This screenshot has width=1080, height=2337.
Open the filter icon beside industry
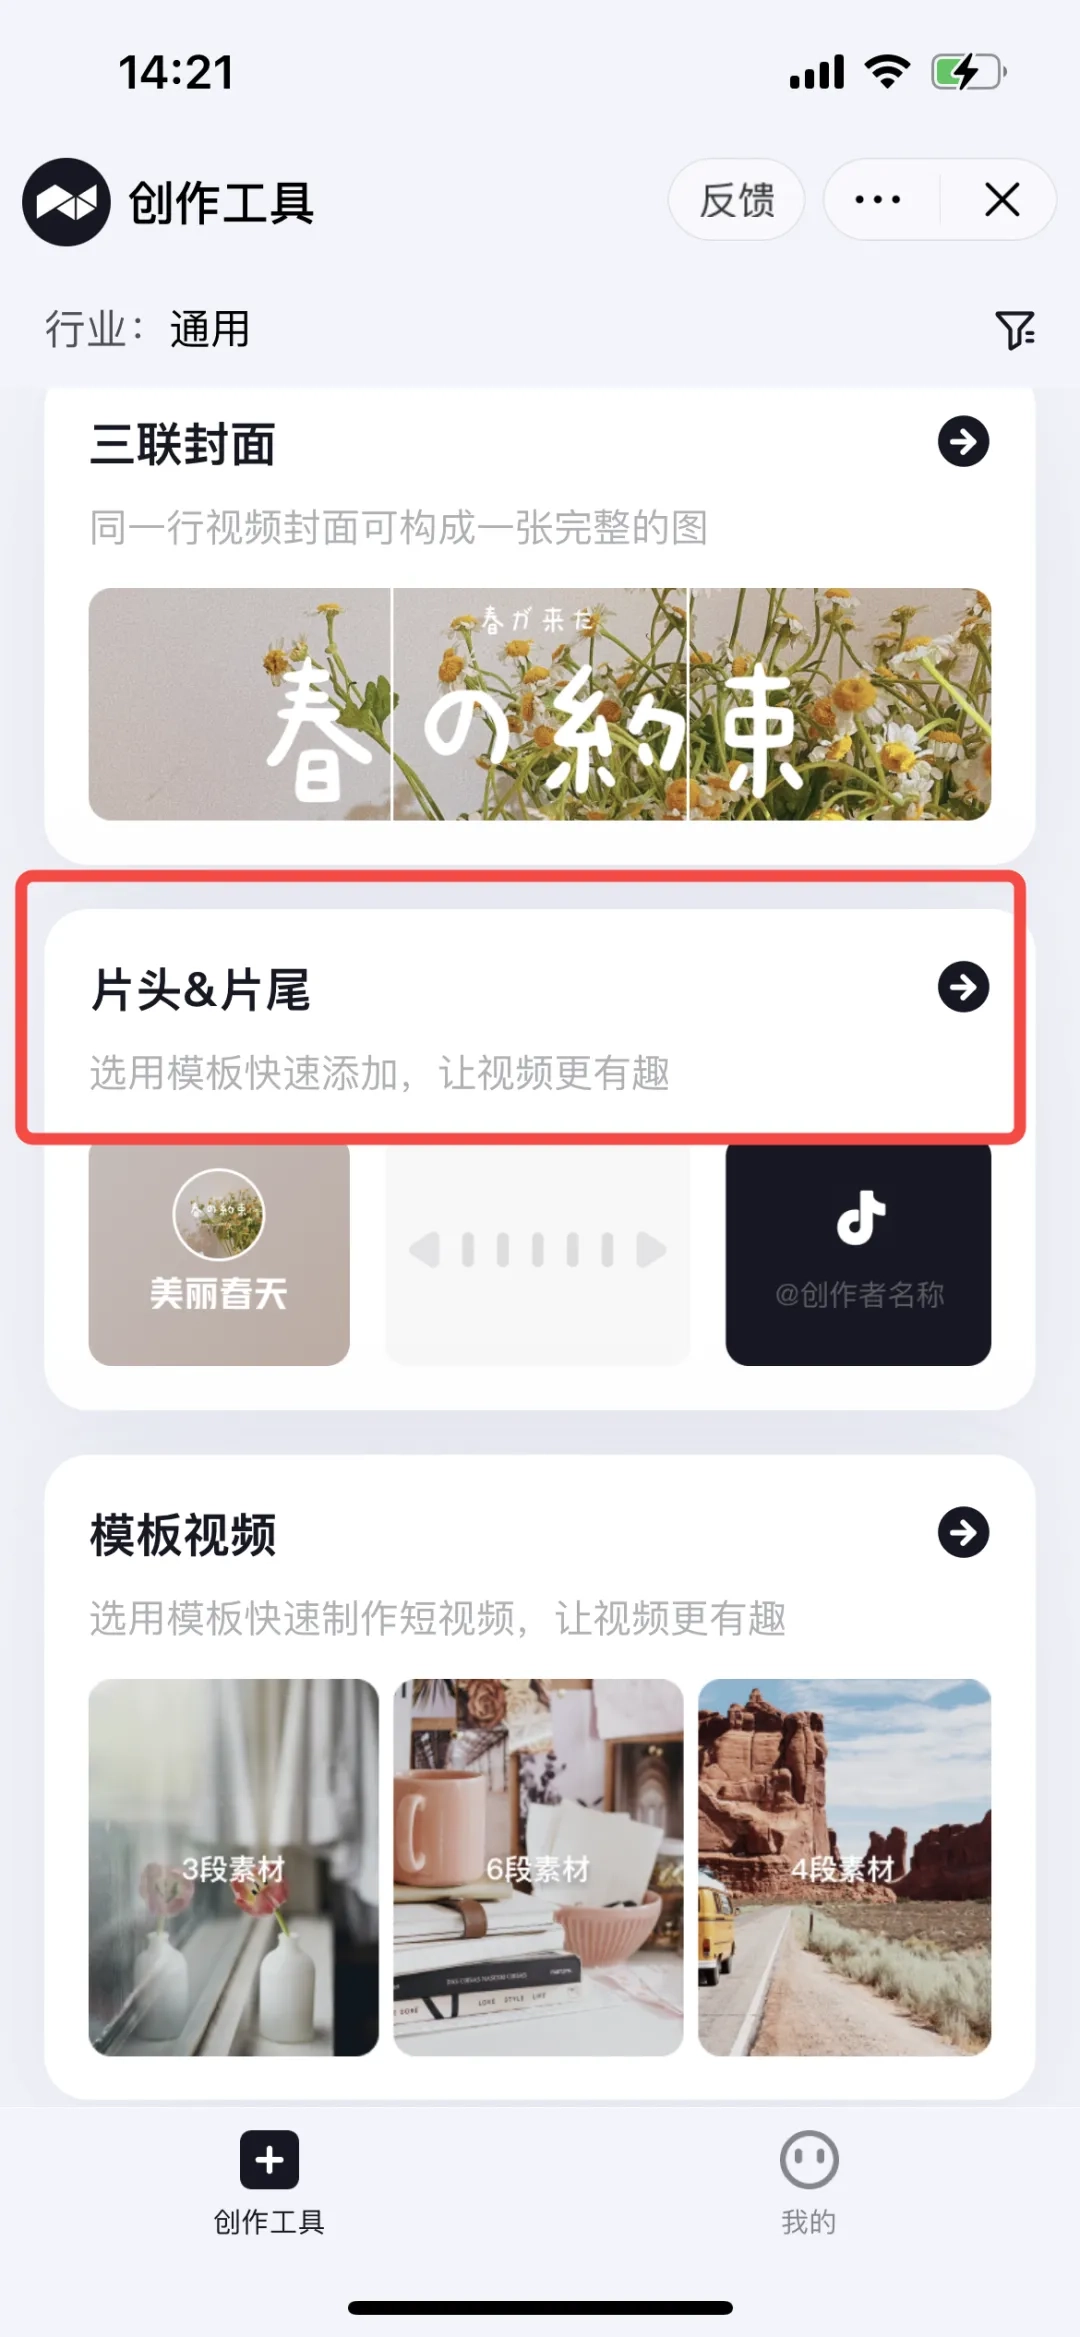point(1015,329)
